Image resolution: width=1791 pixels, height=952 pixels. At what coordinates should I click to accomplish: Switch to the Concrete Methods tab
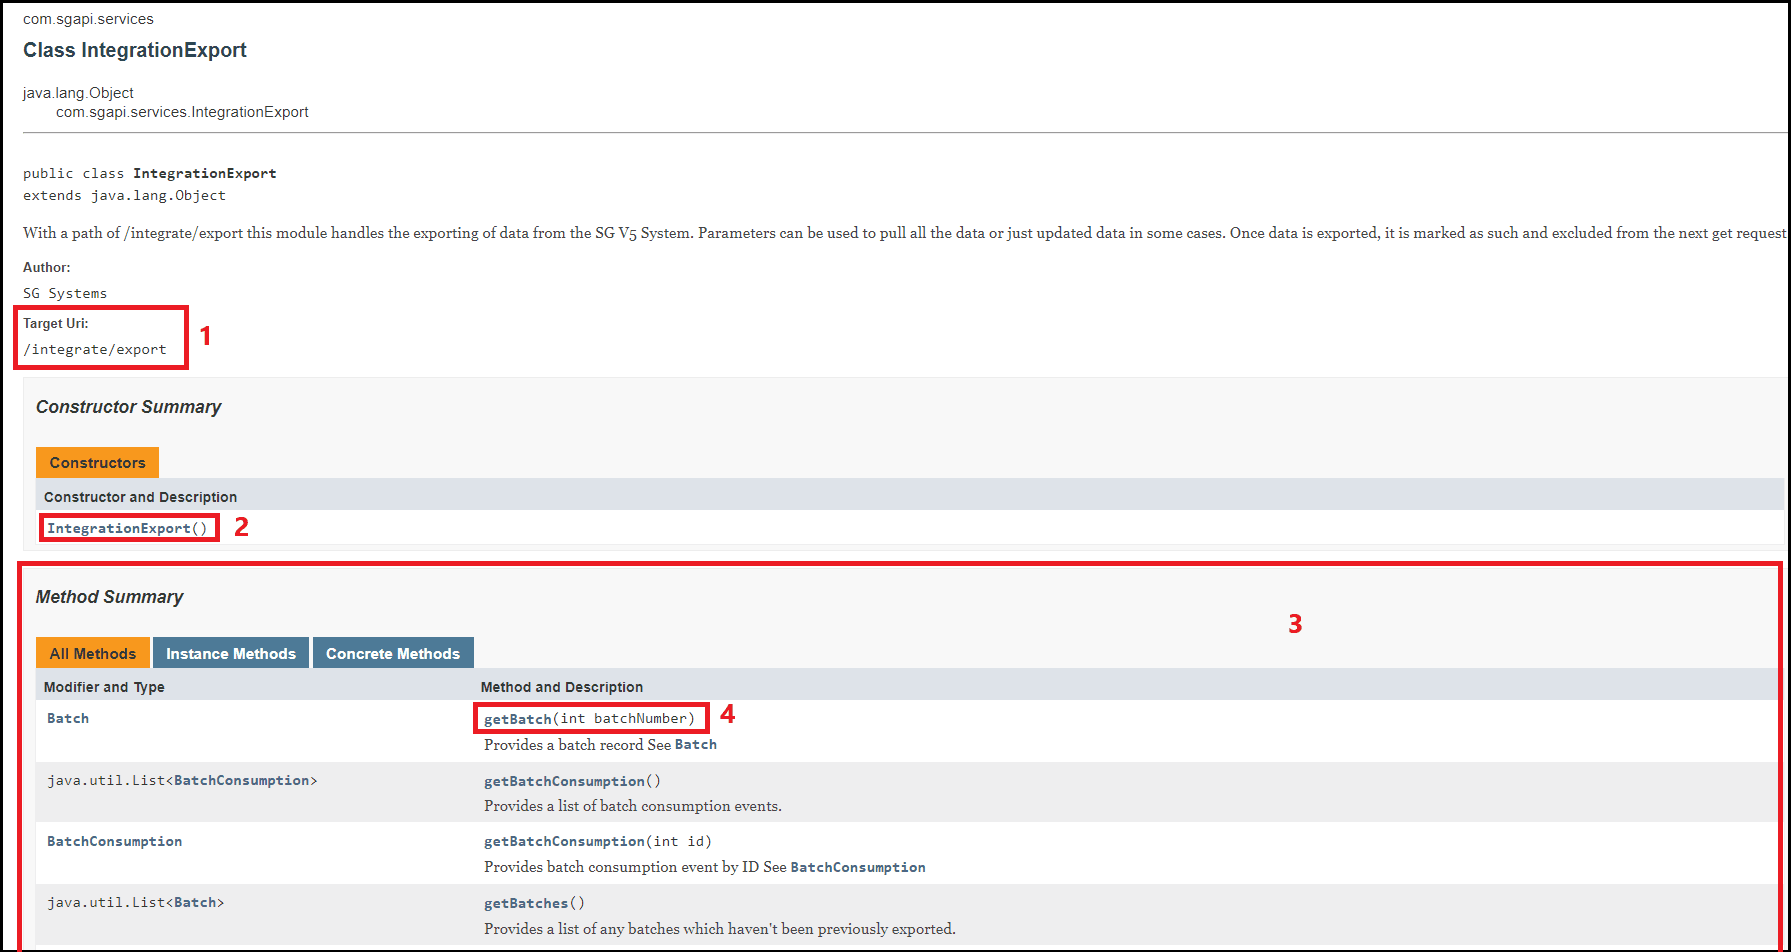point(392,654)
